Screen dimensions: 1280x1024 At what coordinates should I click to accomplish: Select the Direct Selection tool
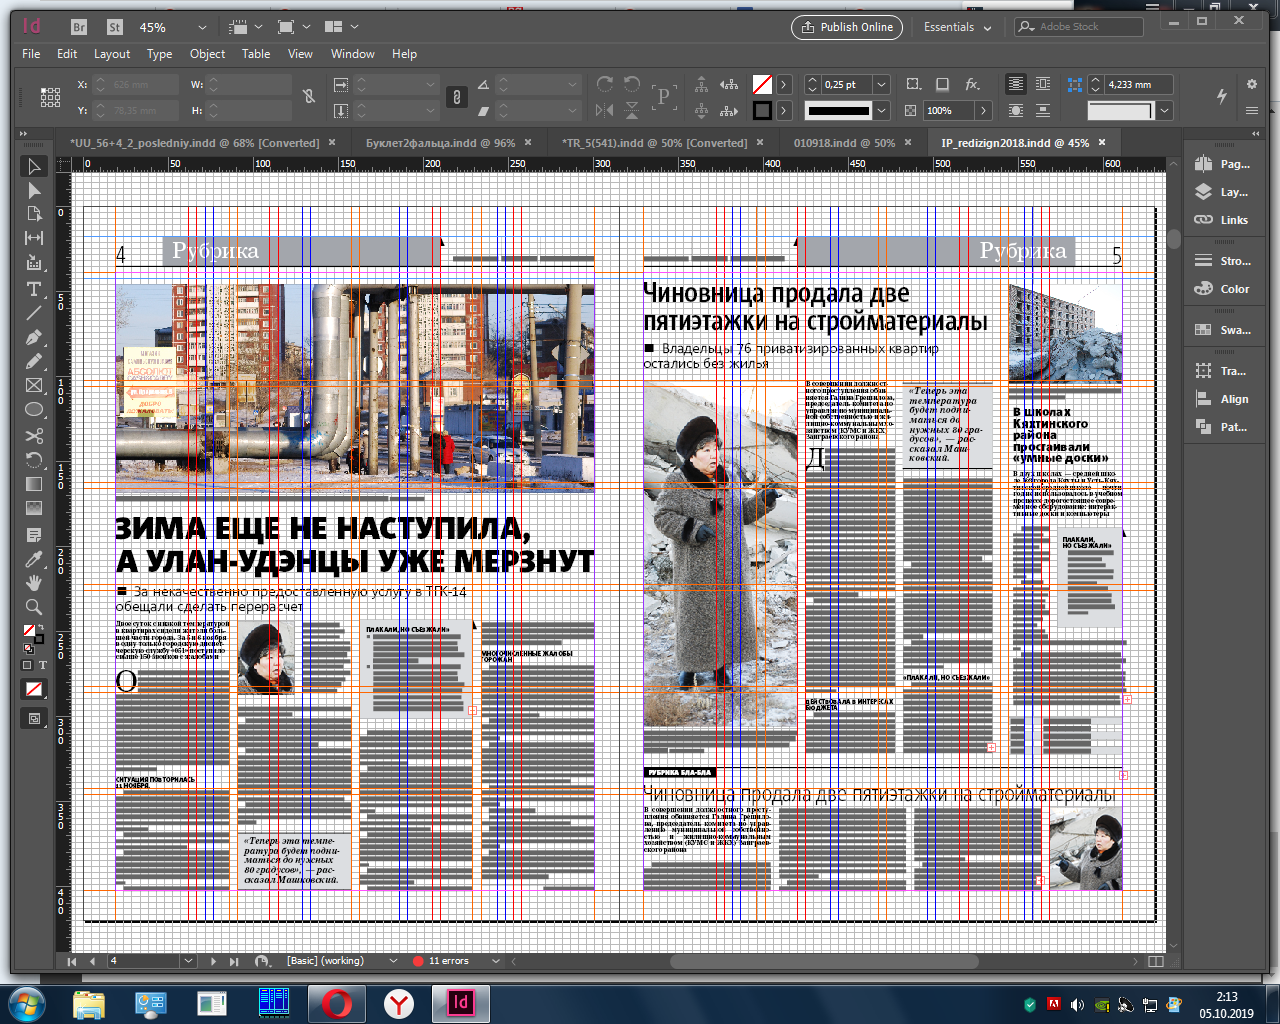tap(34, 191)
